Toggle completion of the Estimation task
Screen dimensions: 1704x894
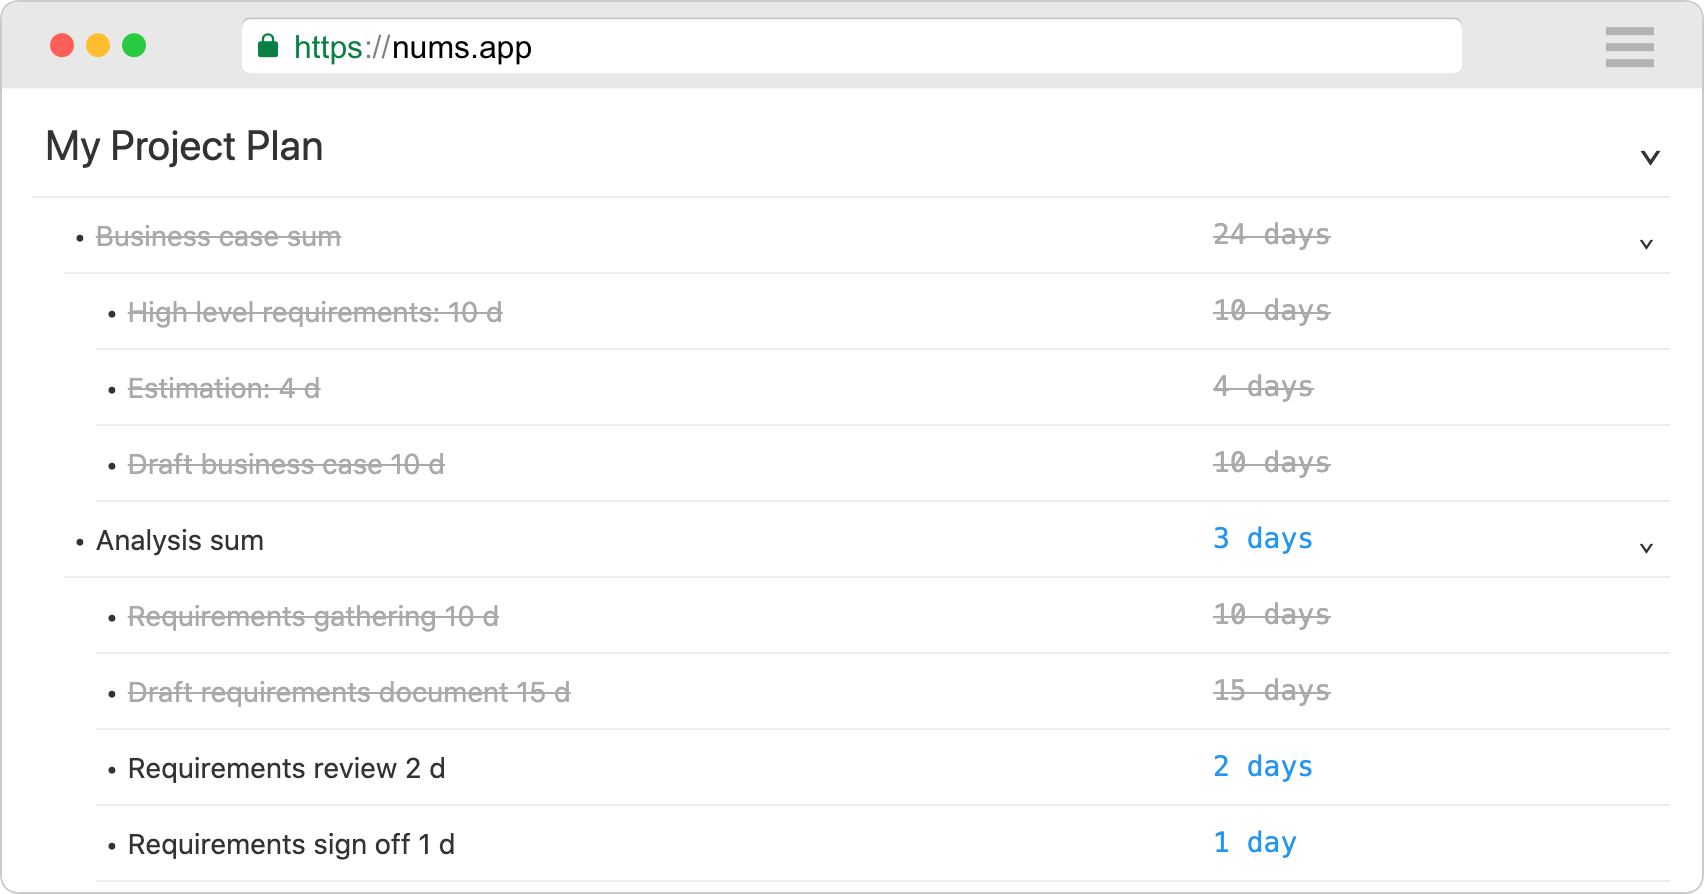click(224, 388)
